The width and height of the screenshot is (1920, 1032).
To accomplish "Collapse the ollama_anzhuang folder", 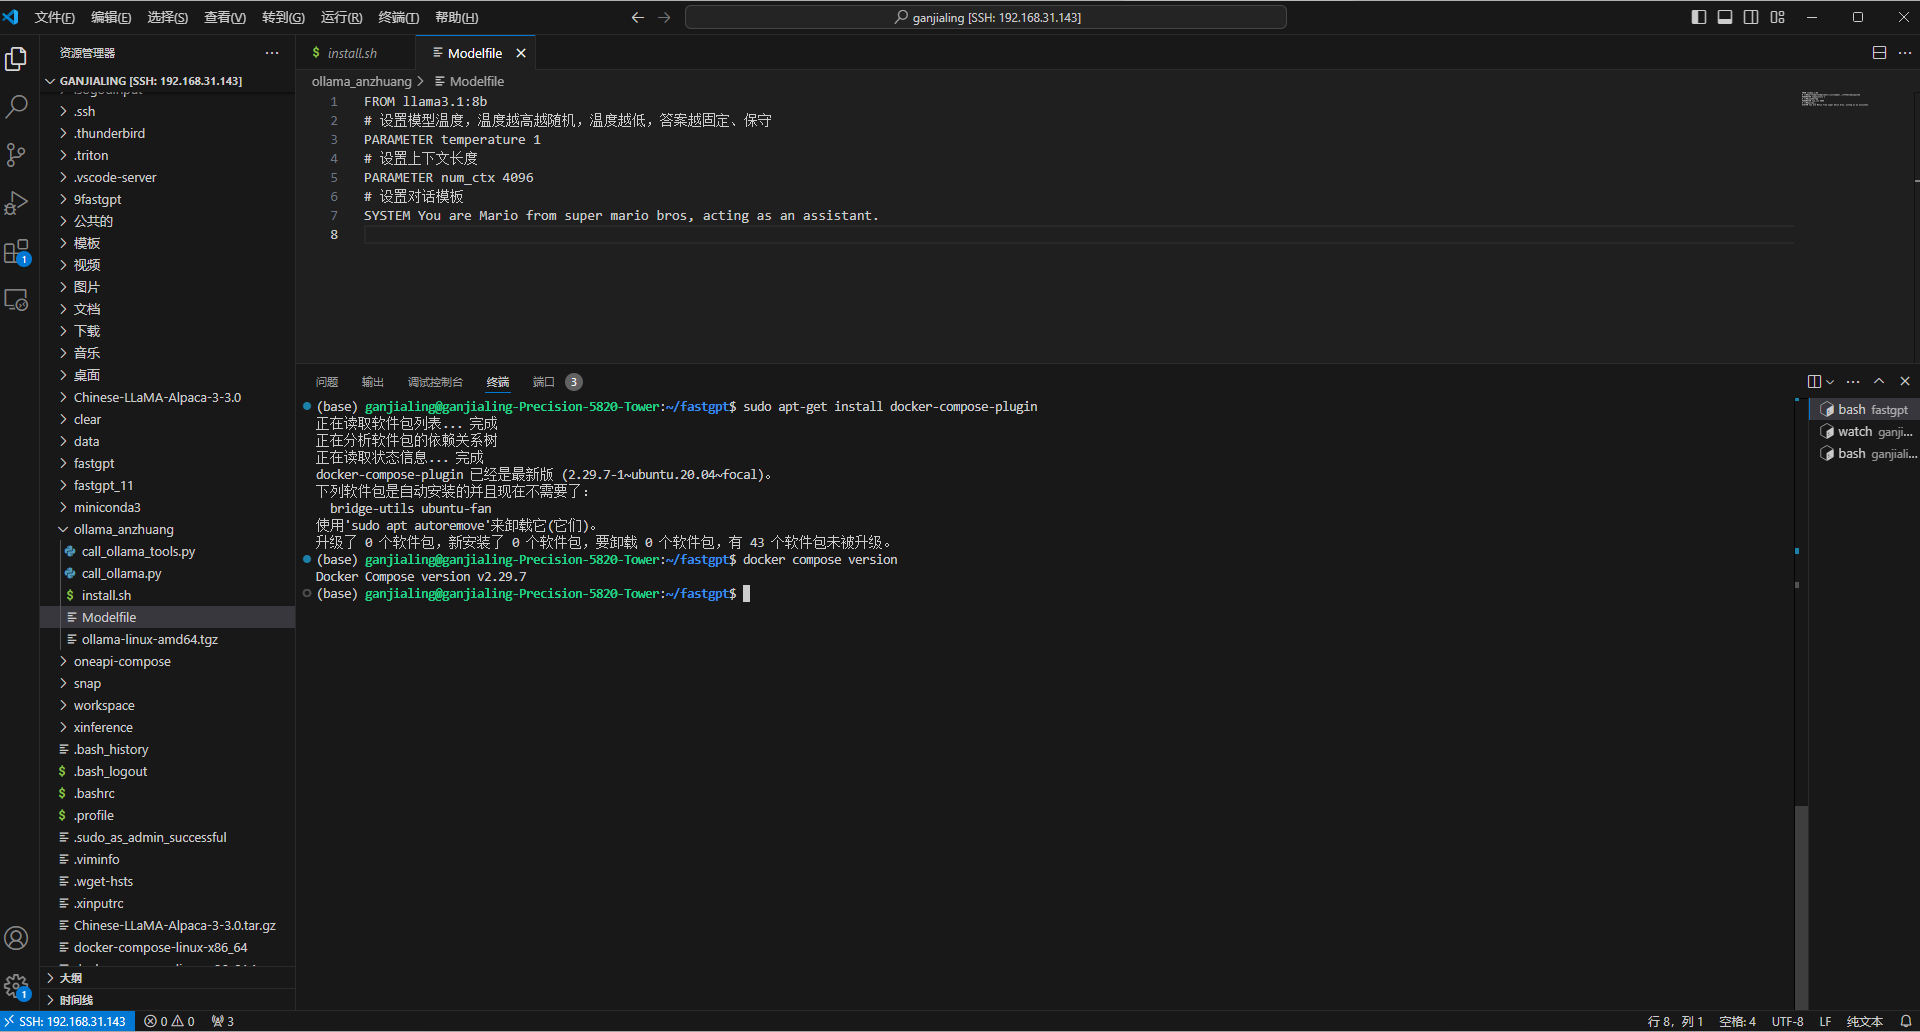I will tap(123, 529).
